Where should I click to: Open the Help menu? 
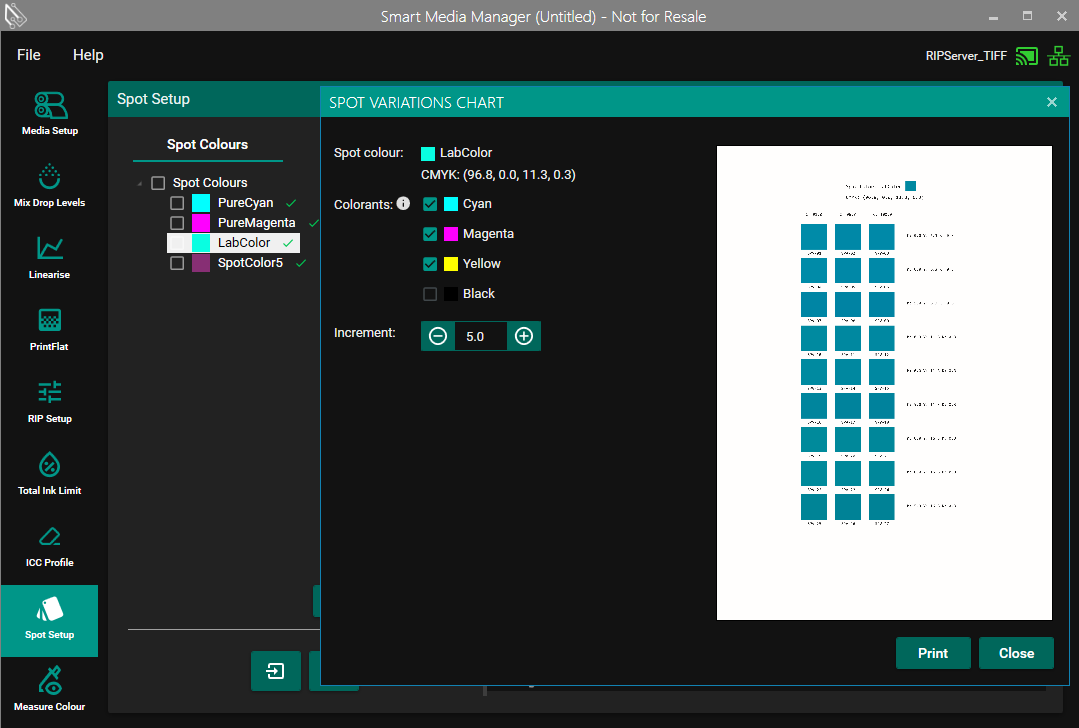pyautogui.click(x=88, y=55)
